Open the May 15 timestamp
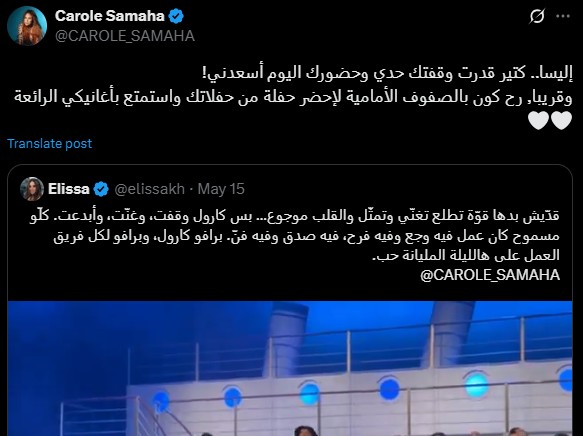 click(221, 189)
